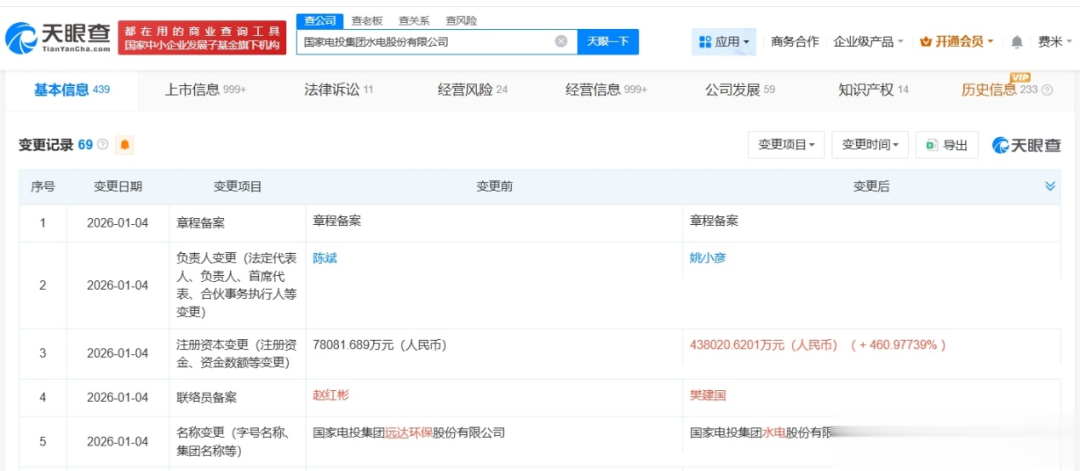
Task: Click the 变更前 column header
Action: (x=494, y=187)
